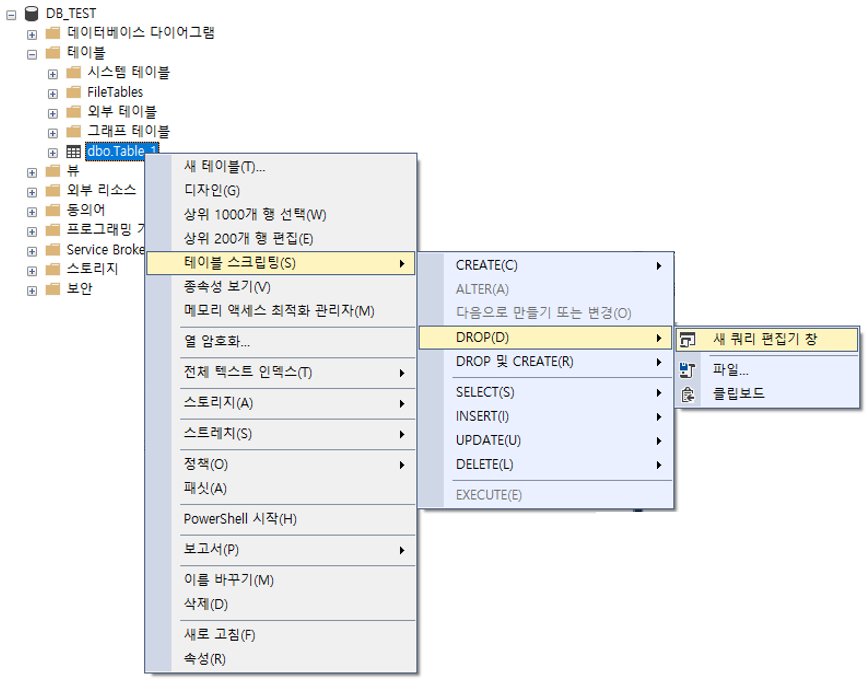Viewport: 867px width, 681px height.
Task: Choose PowerShell 시작(H) menu item
Action: point(281,520)
